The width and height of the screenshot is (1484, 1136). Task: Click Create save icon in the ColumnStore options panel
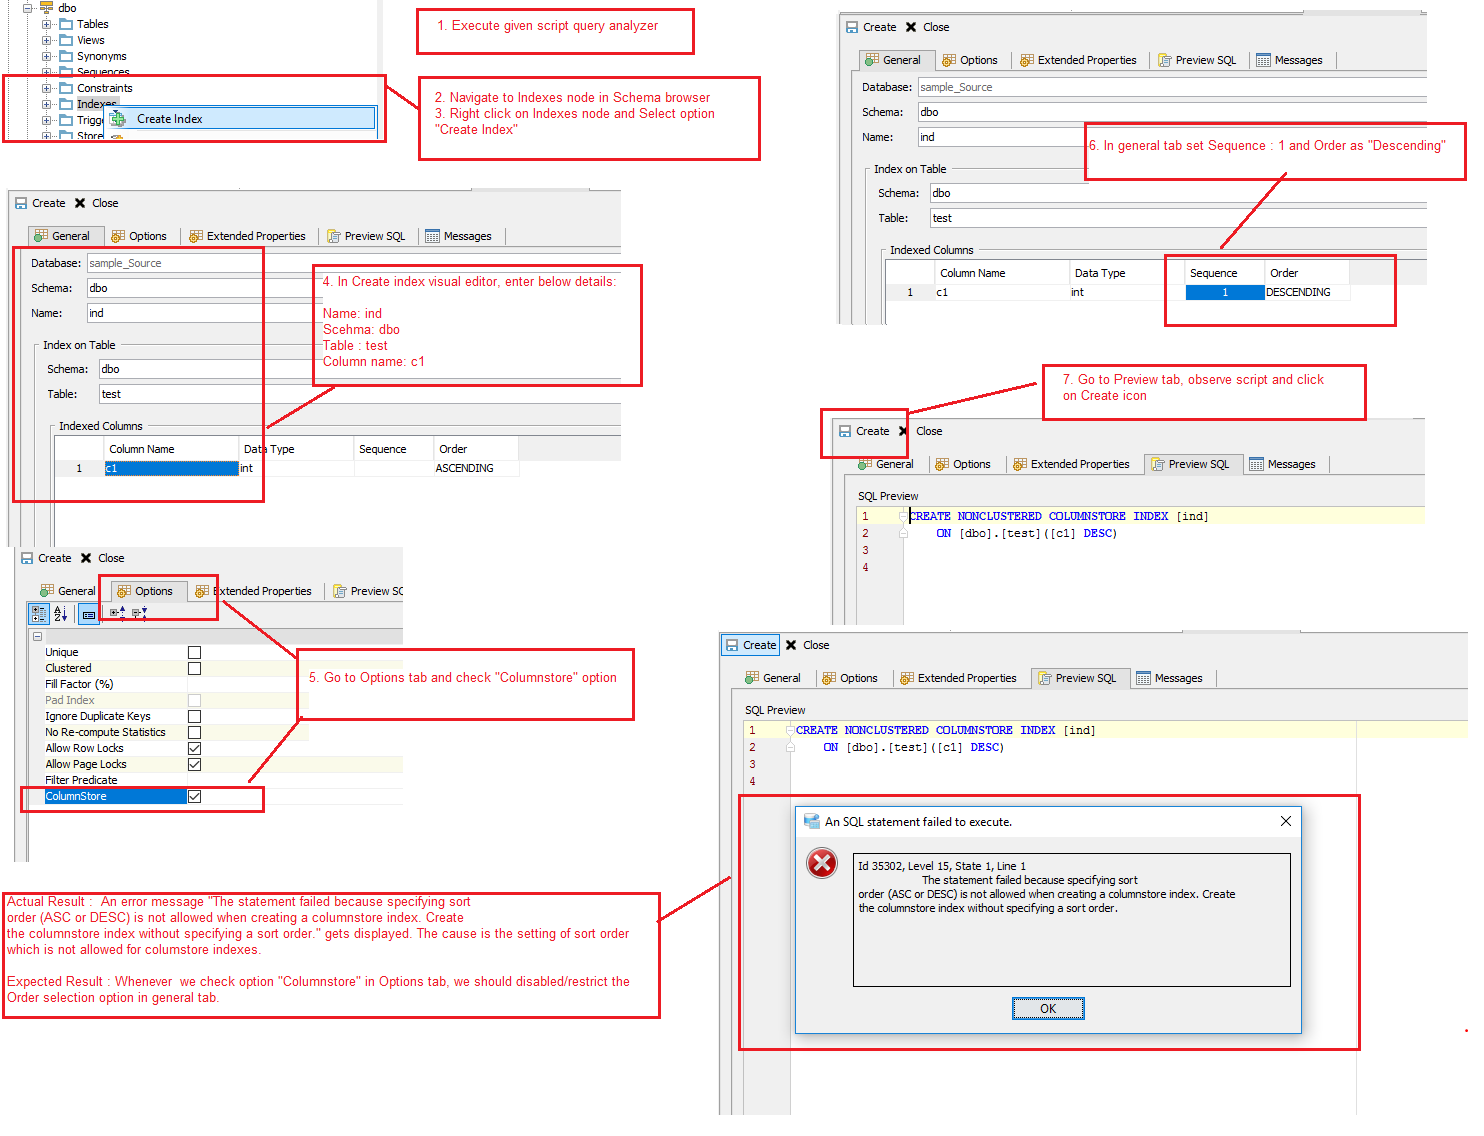27,558
